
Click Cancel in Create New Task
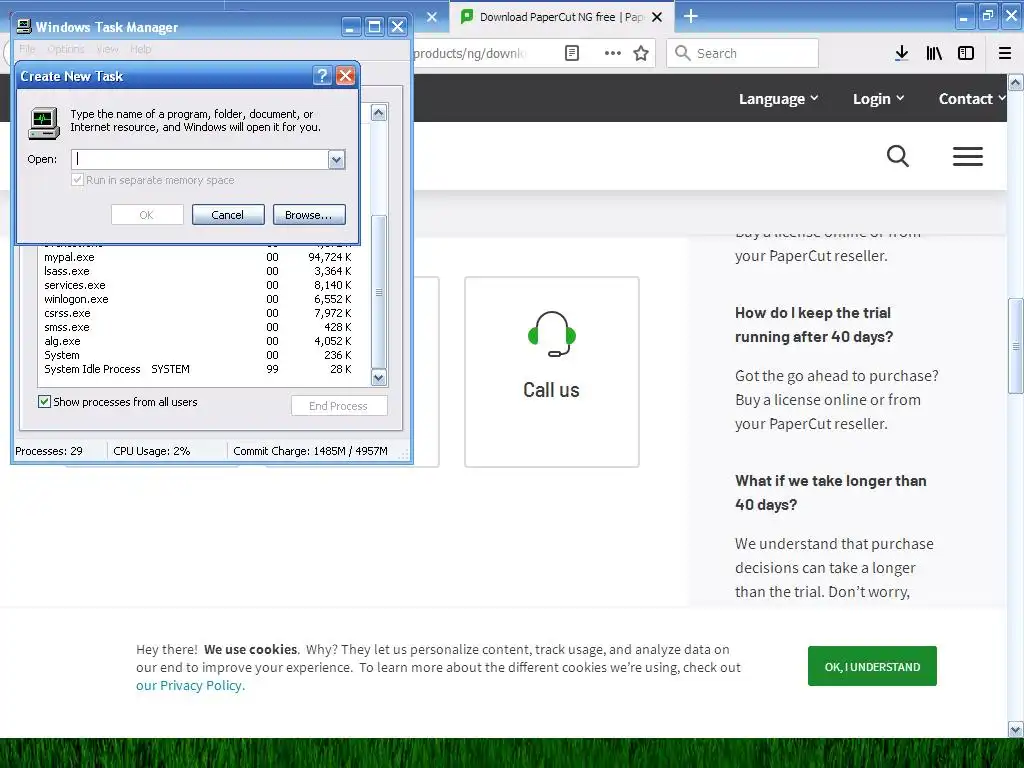(228, 215)
